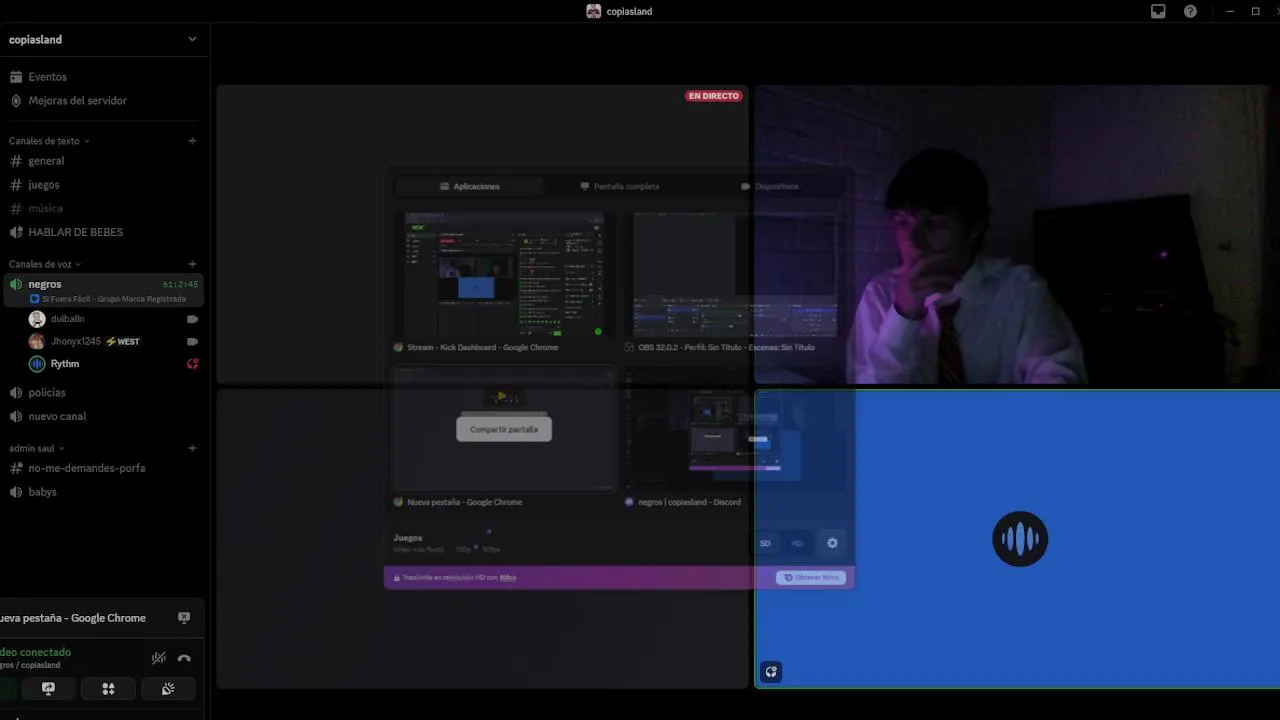Click the copiasland server icon in title bar

pyautogui.click(x=594, y=11)
